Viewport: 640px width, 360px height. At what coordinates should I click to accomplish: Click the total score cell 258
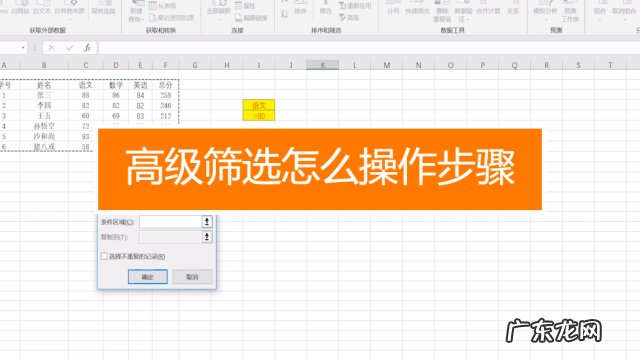pyautogui.click(x=165, y=95)
